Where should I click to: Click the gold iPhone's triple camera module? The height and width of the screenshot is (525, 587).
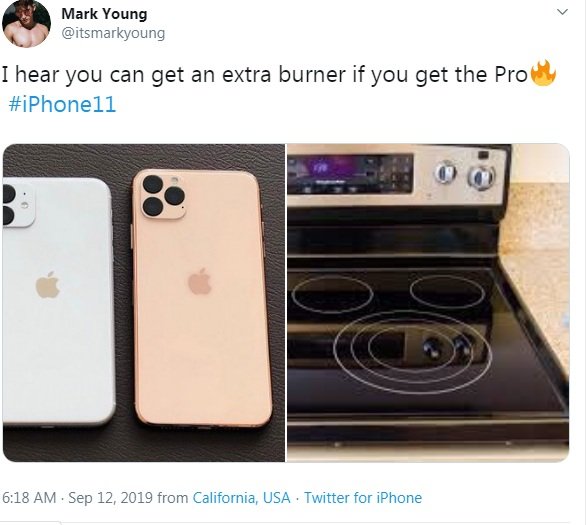pyautogui.click(x=164, y=196)
